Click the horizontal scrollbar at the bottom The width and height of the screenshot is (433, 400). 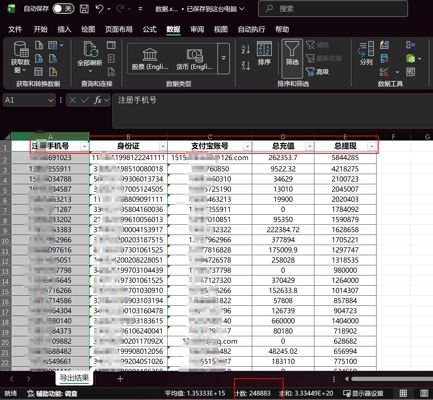392,379
